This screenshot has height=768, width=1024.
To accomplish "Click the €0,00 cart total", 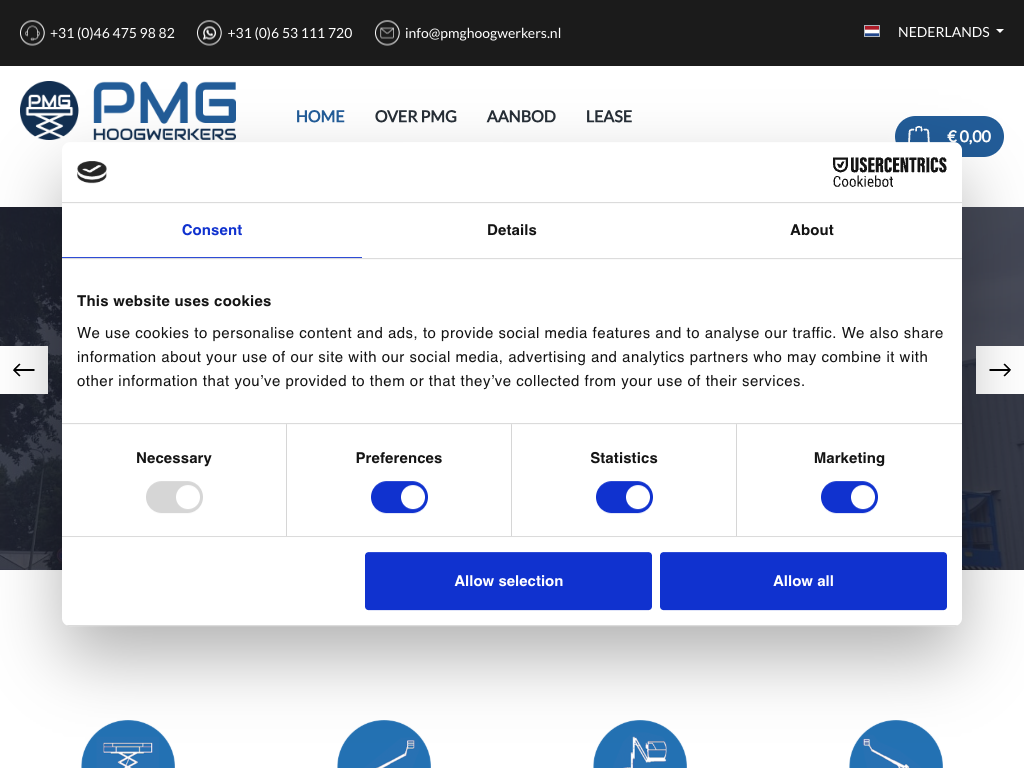I will [x=968, y=136].
